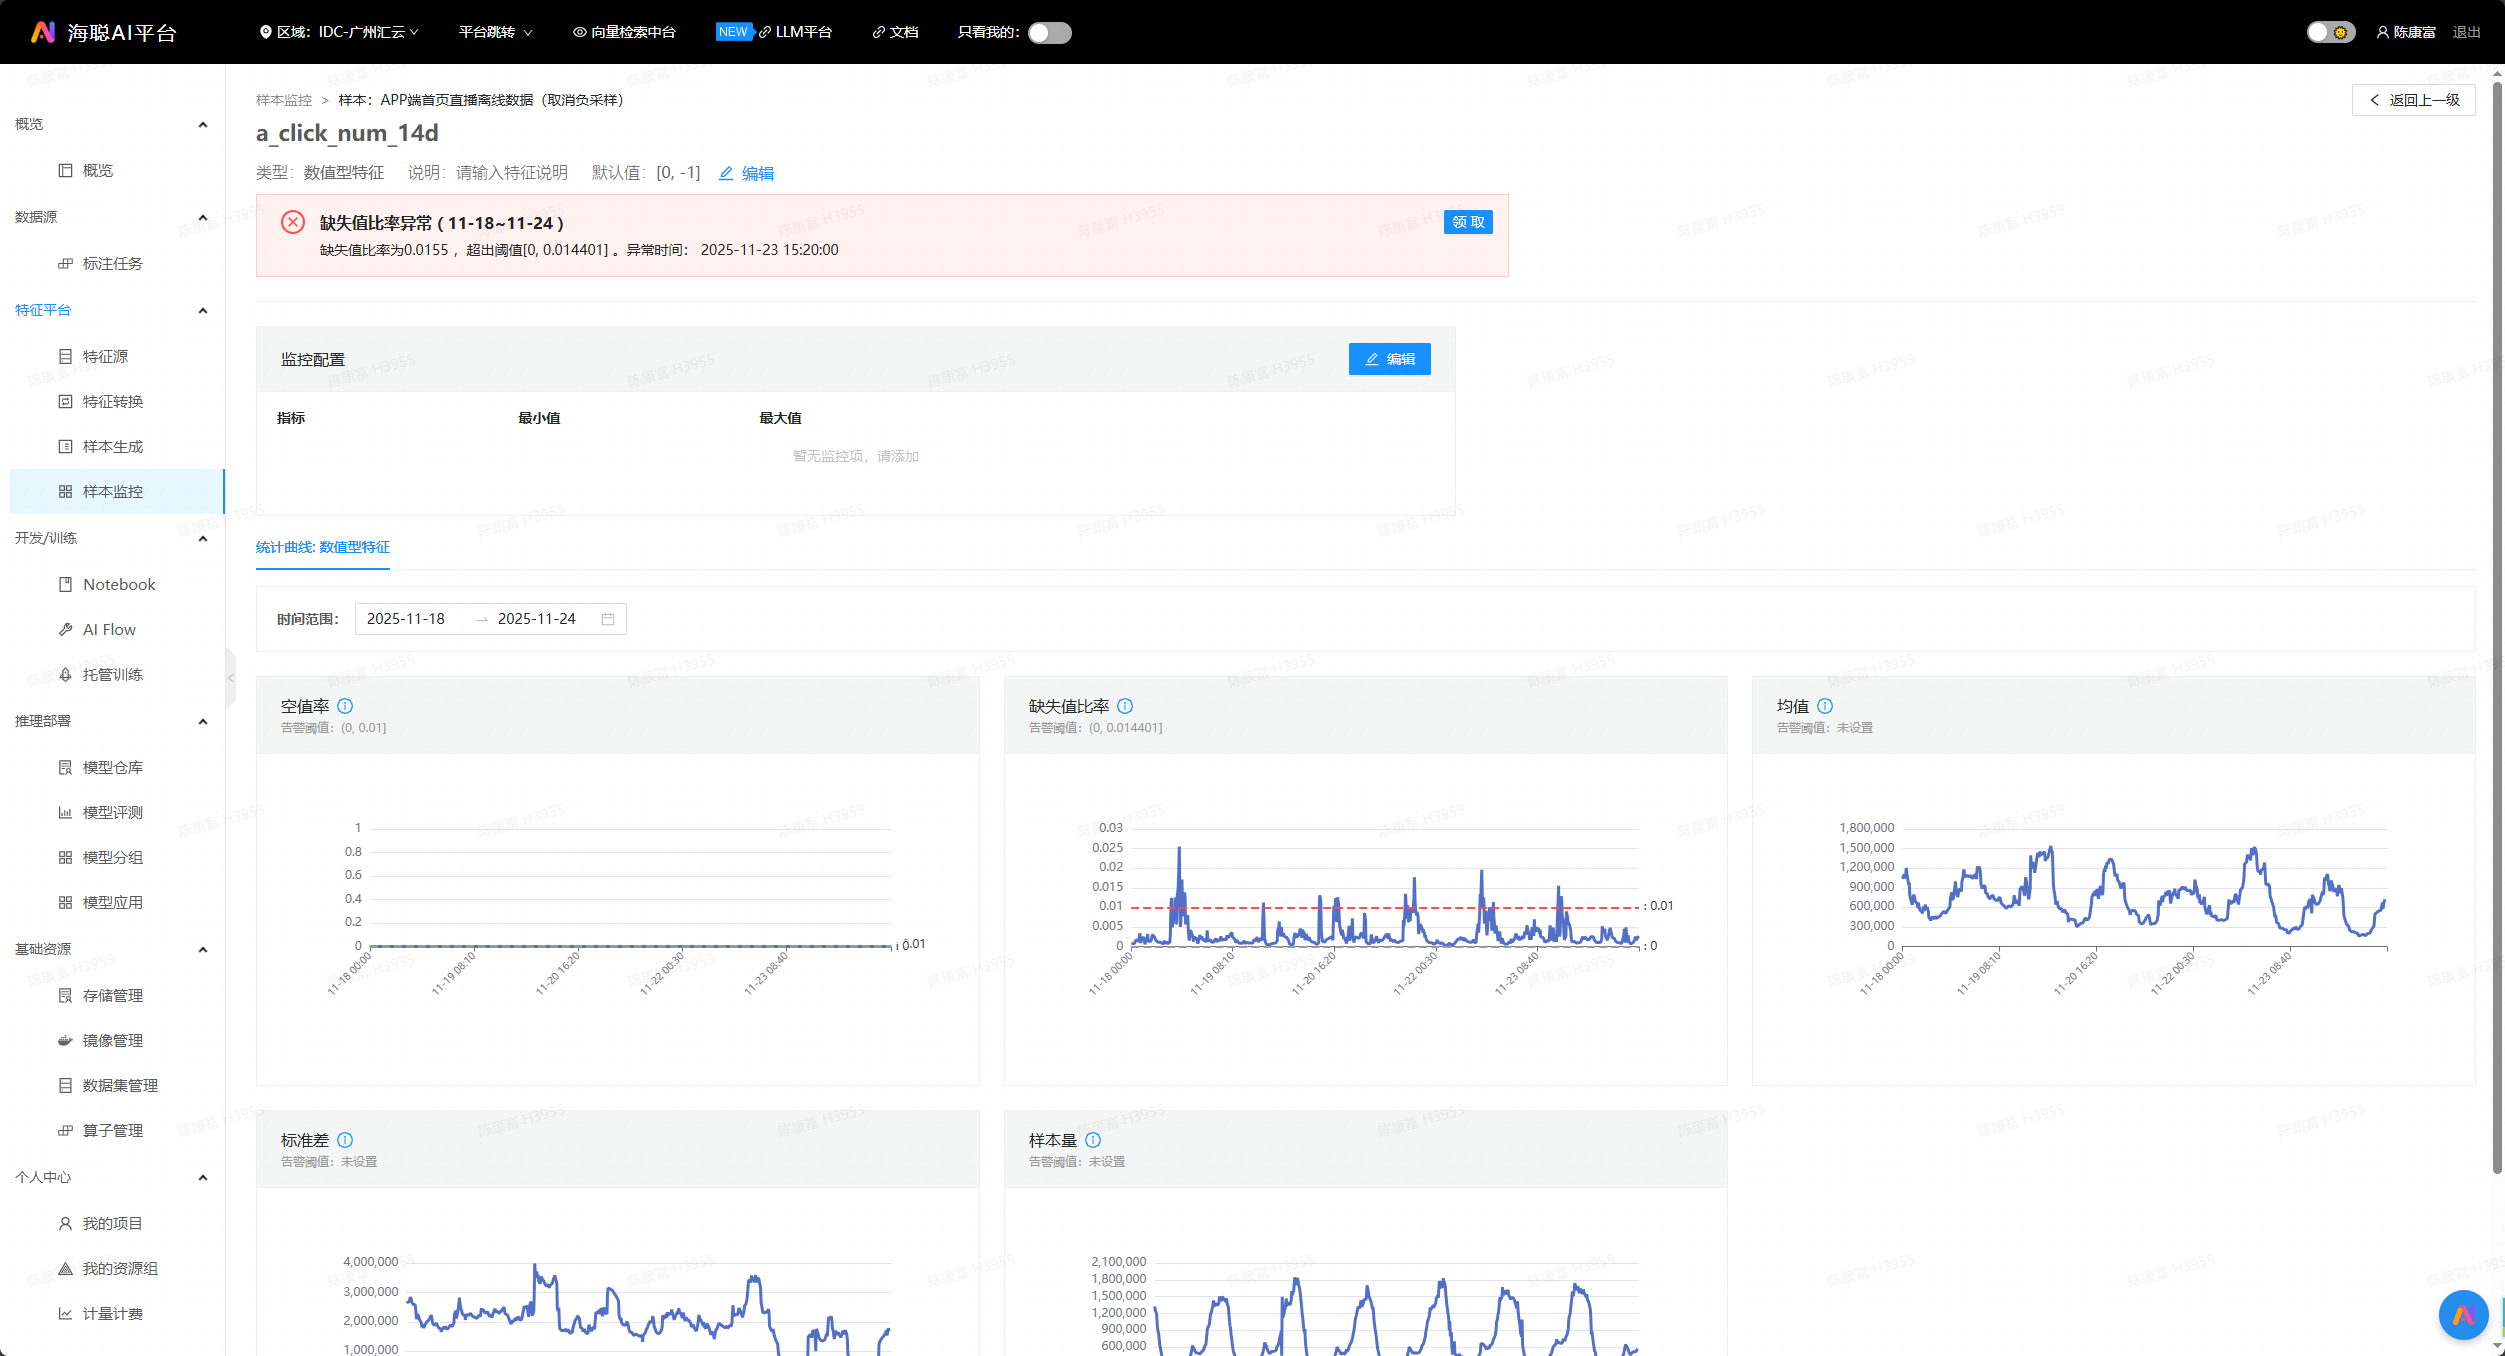Click the info icon beside 标准差

click(x=345, y=1140)
